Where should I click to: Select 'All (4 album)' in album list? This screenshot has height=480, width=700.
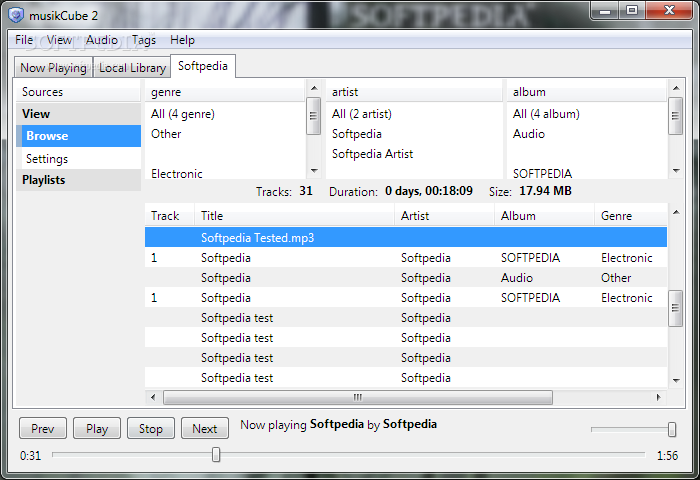click(x=587, y=114)
